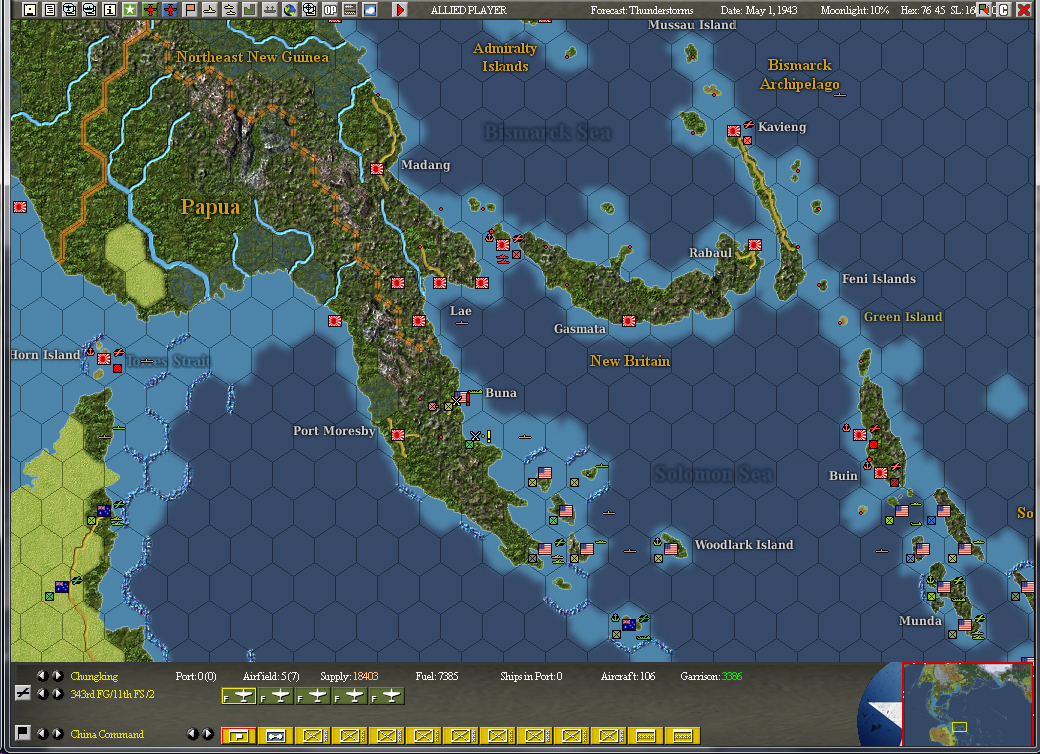Click the white star on green icon
Image resolution: width=1040 pixels, height=754 pixels.
tap(130, 10)
